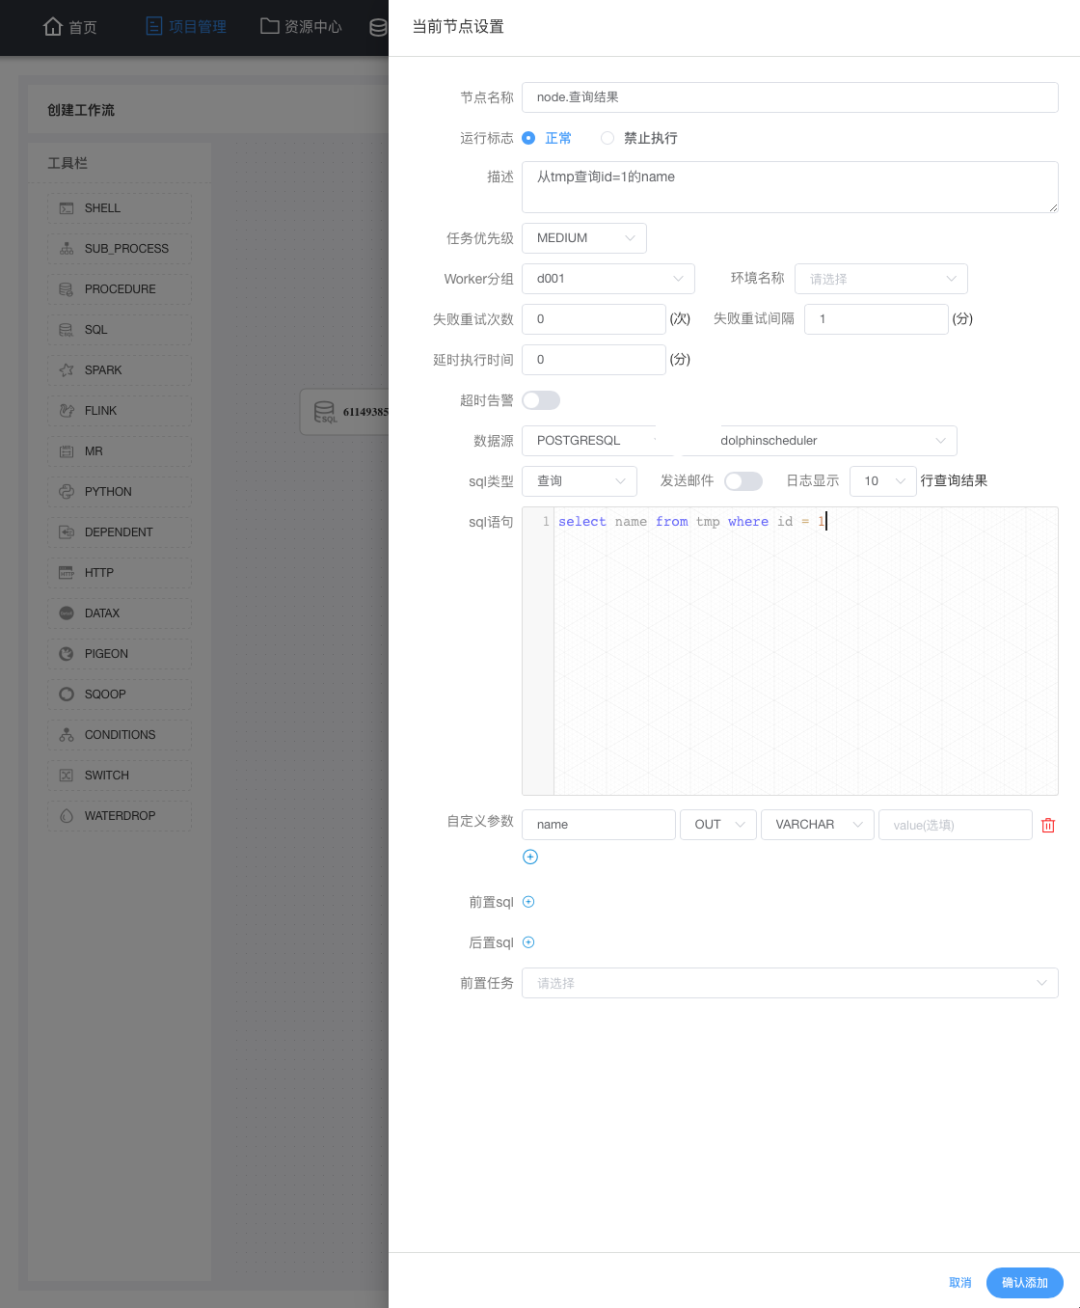Screen dimensions: 1080x1308
Task: Pick the SPARK task star icon
Action: click(66, 370)
